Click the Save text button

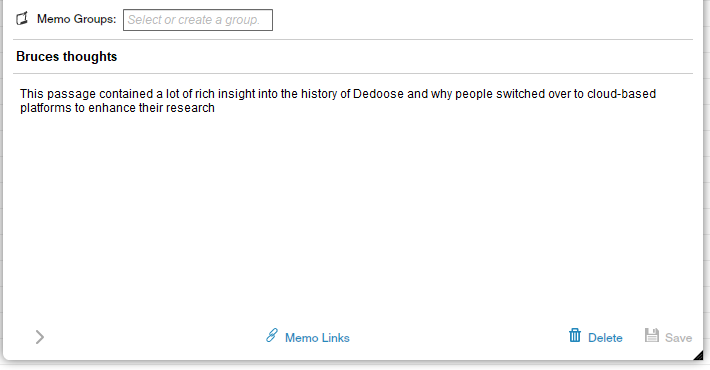678,338
